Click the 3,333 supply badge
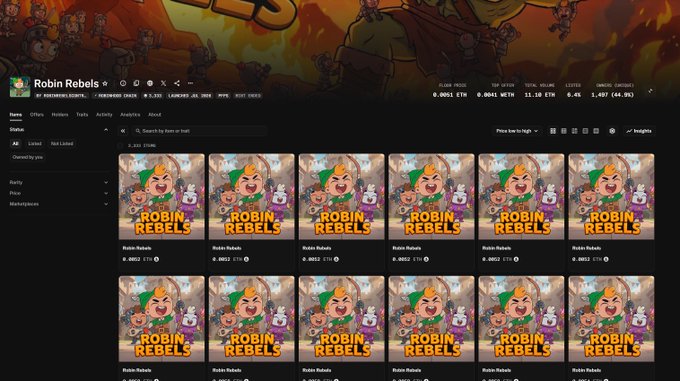The width and height of the screenshot is (680, 381). click(153, 95)
